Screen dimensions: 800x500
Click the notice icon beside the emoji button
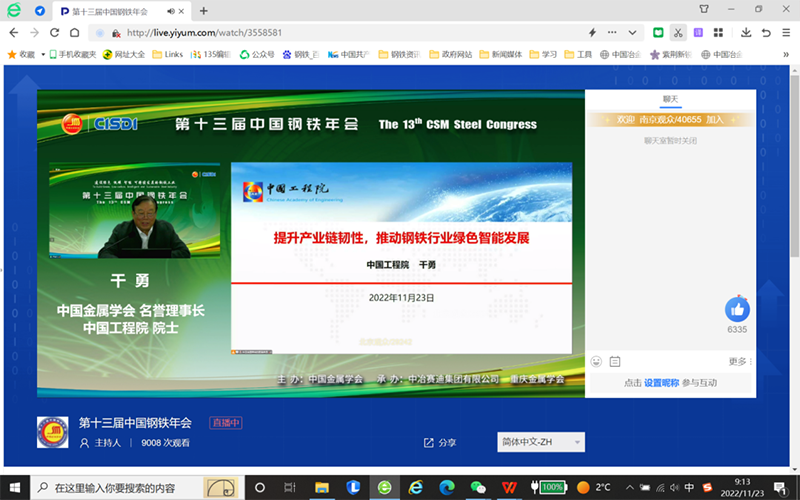tap(615, 361)
